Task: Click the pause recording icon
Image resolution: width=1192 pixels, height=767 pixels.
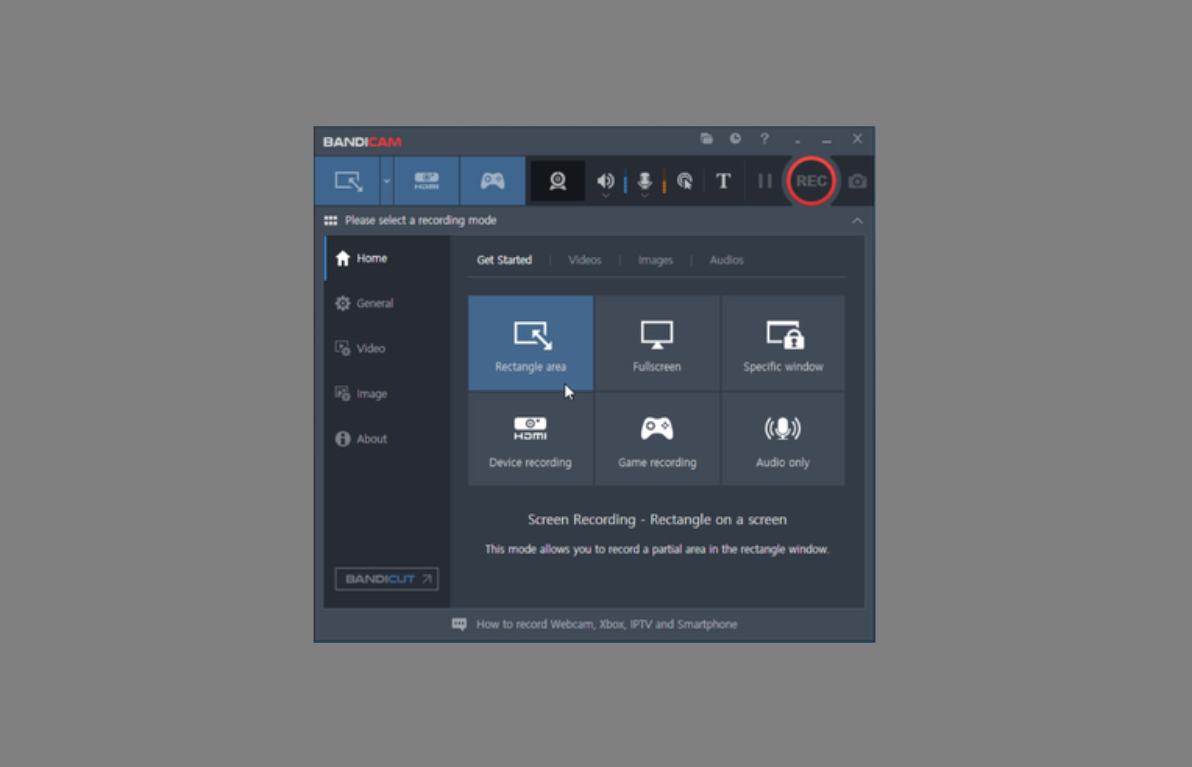Action: [x=765, y=181]
